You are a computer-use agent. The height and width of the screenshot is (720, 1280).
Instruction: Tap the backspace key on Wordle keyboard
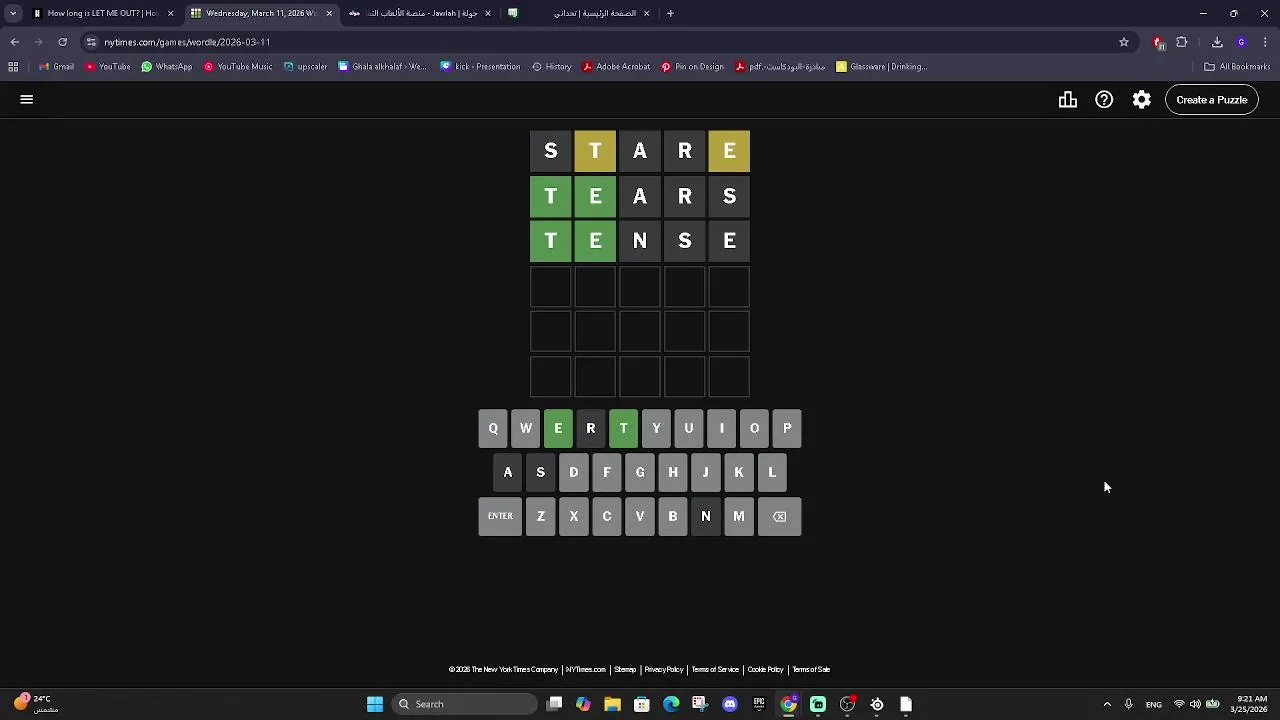pyautogui.click(x=780, y=516)
